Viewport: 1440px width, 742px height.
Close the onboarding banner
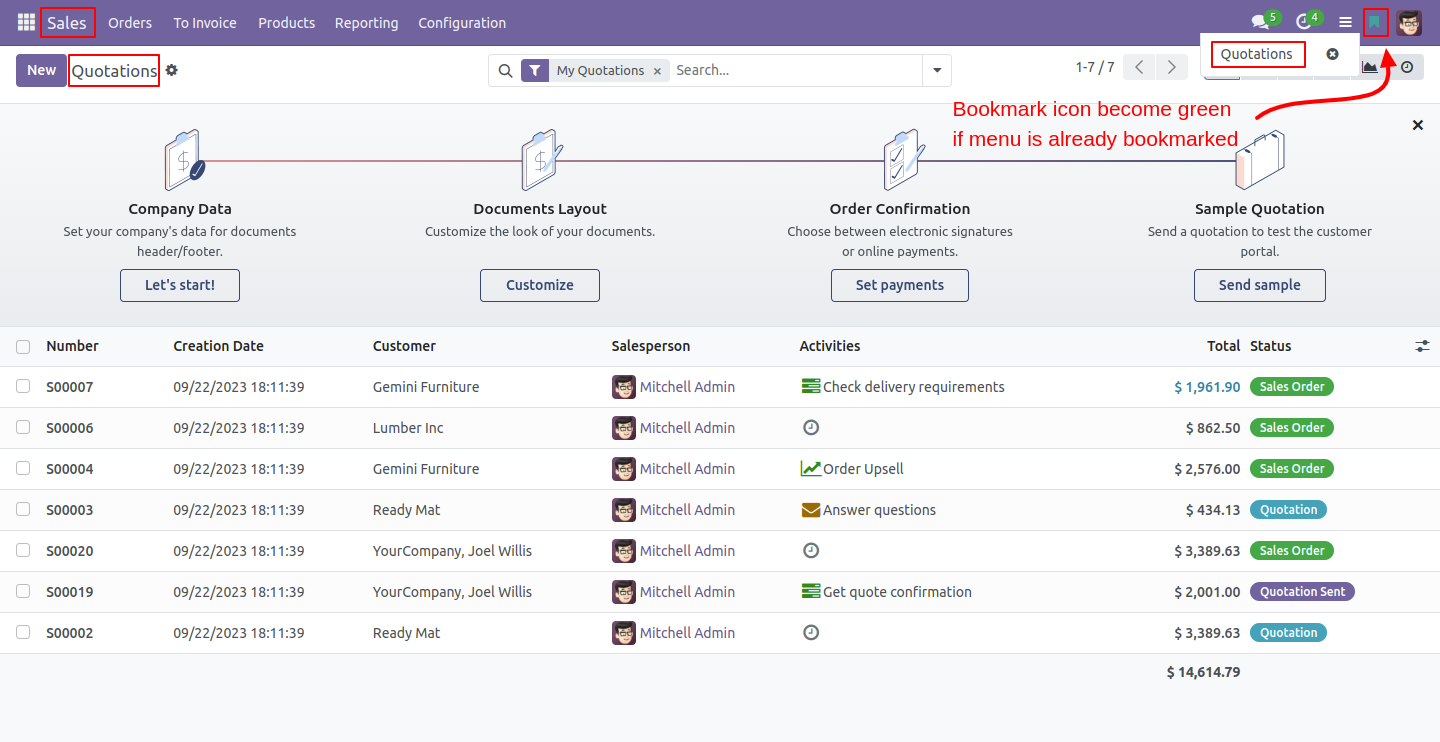coord(1417,125)
